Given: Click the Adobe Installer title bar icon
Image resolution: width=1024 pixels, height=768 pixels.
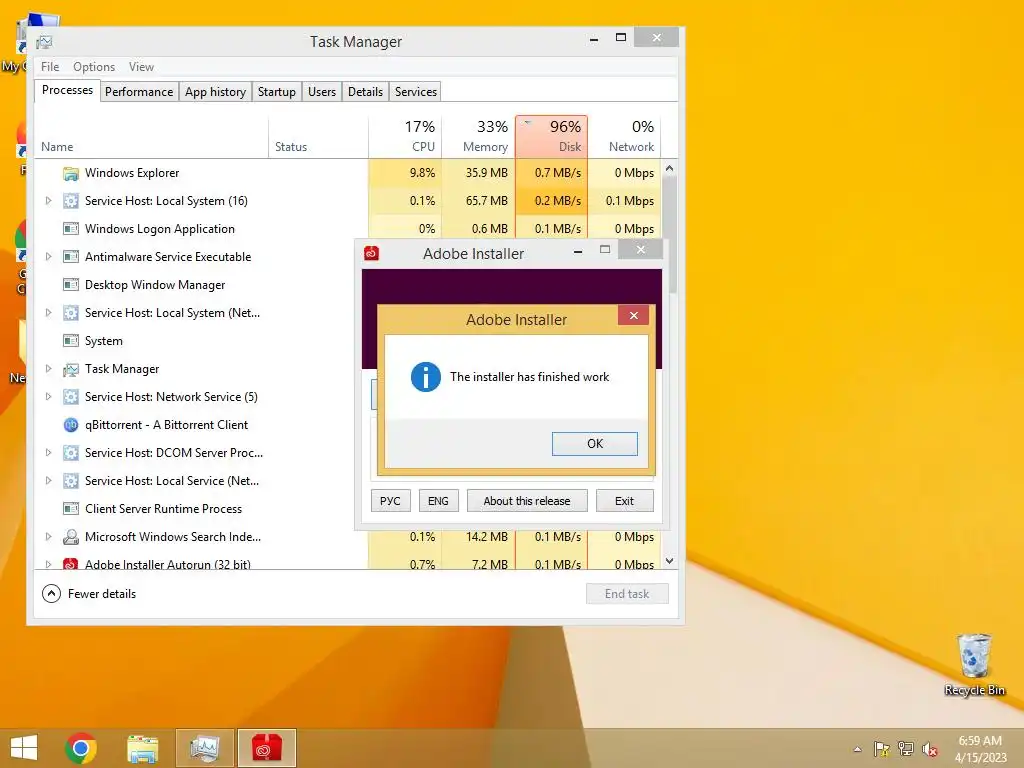Looking at the screenshot, I should click(372, 253).
